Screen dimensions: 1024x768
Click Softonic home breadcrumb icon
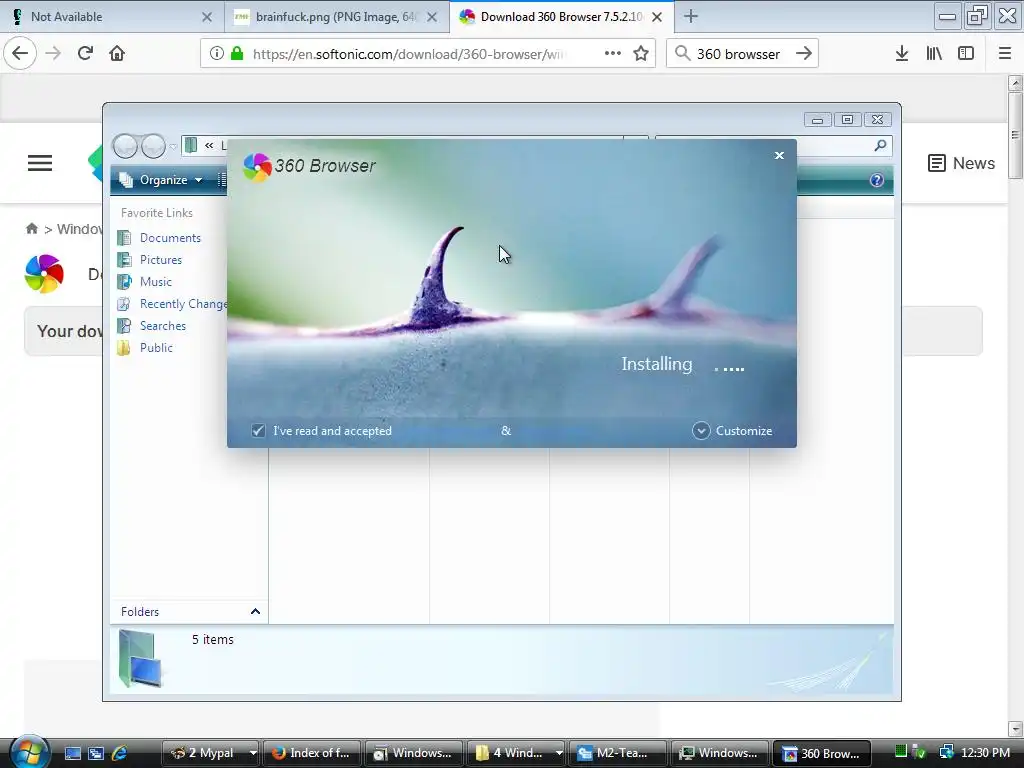point(31,229)
